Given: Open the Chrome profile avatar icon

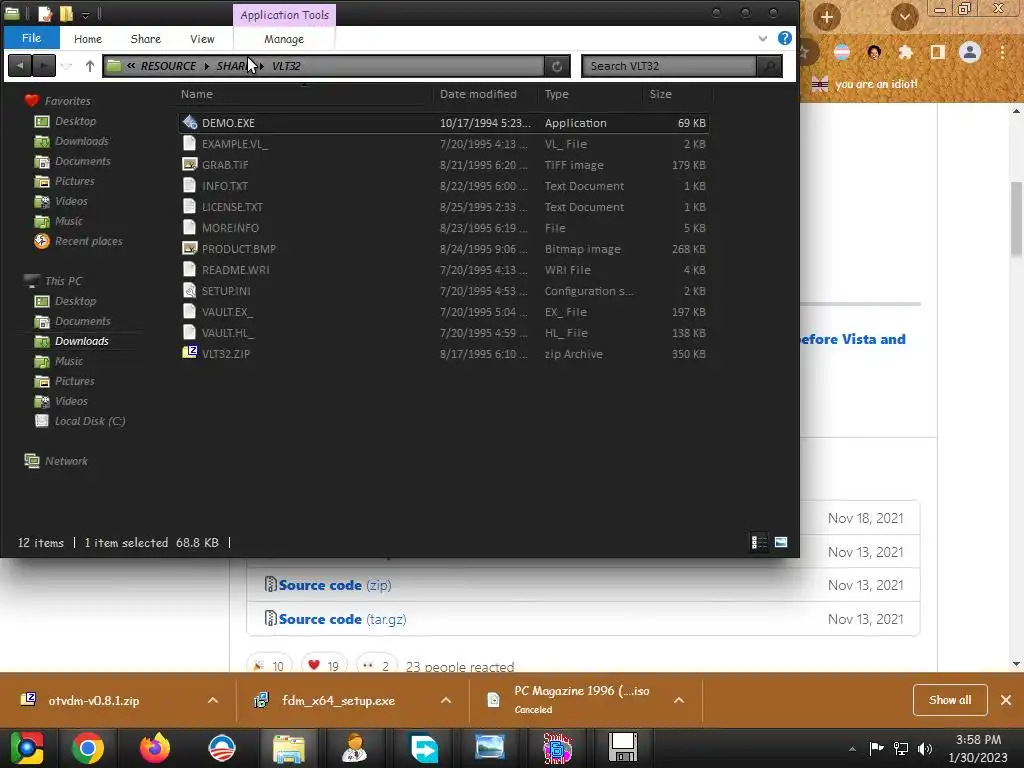Looking at the screenshot, I should tap(970, 52).
